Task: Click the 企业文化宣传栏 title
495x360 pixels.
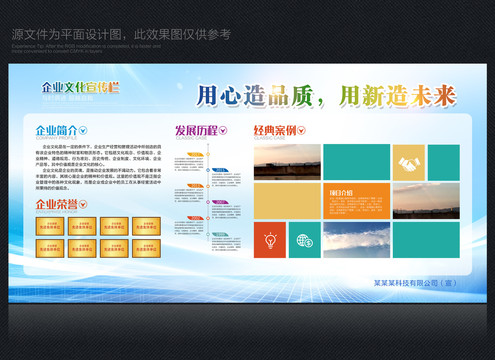Action: [80, 87]
